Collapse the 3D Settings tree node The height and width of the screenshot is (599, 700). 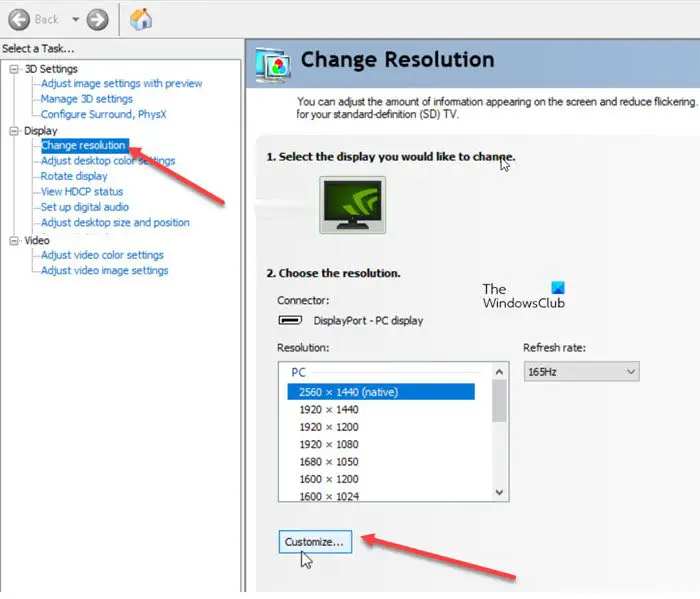coord(14,69)
